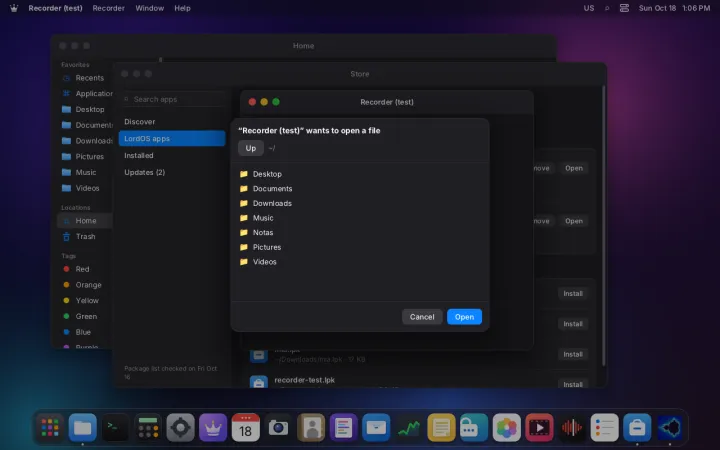Select Installed in the Store sidebar
720x450 pixels.
(x=172, y=156)
